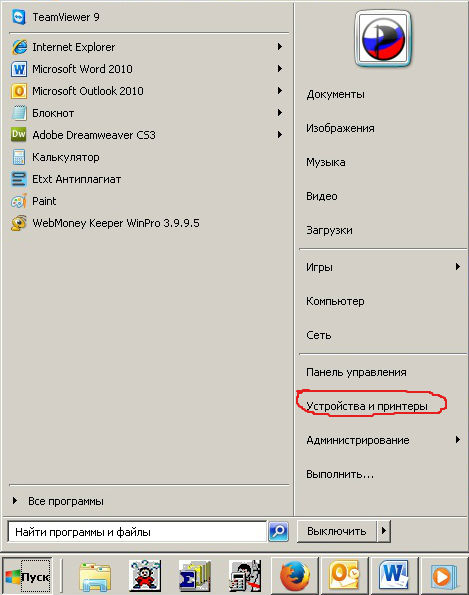Launch Etxt Антиплагиат program icon

point(19,179)
